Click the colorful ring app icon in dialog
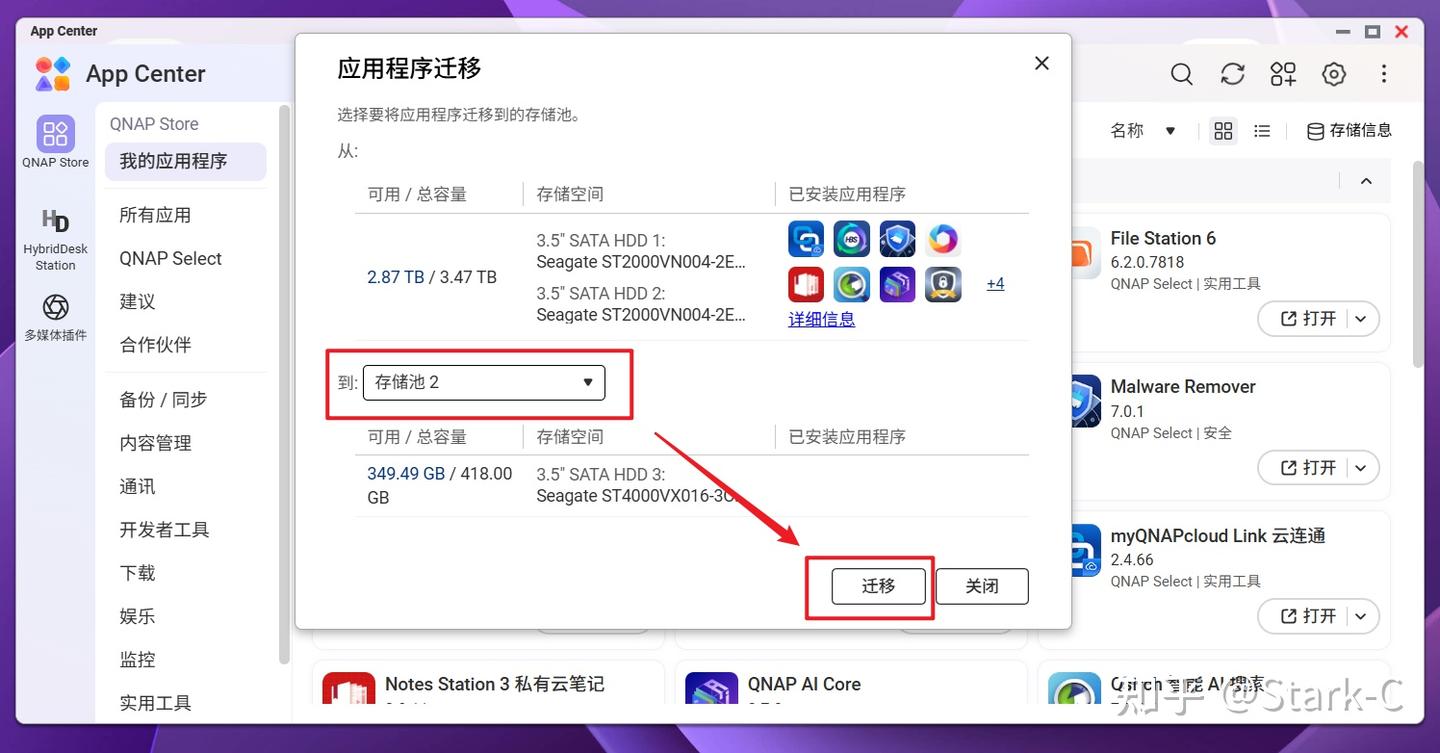 pos(943,239)
